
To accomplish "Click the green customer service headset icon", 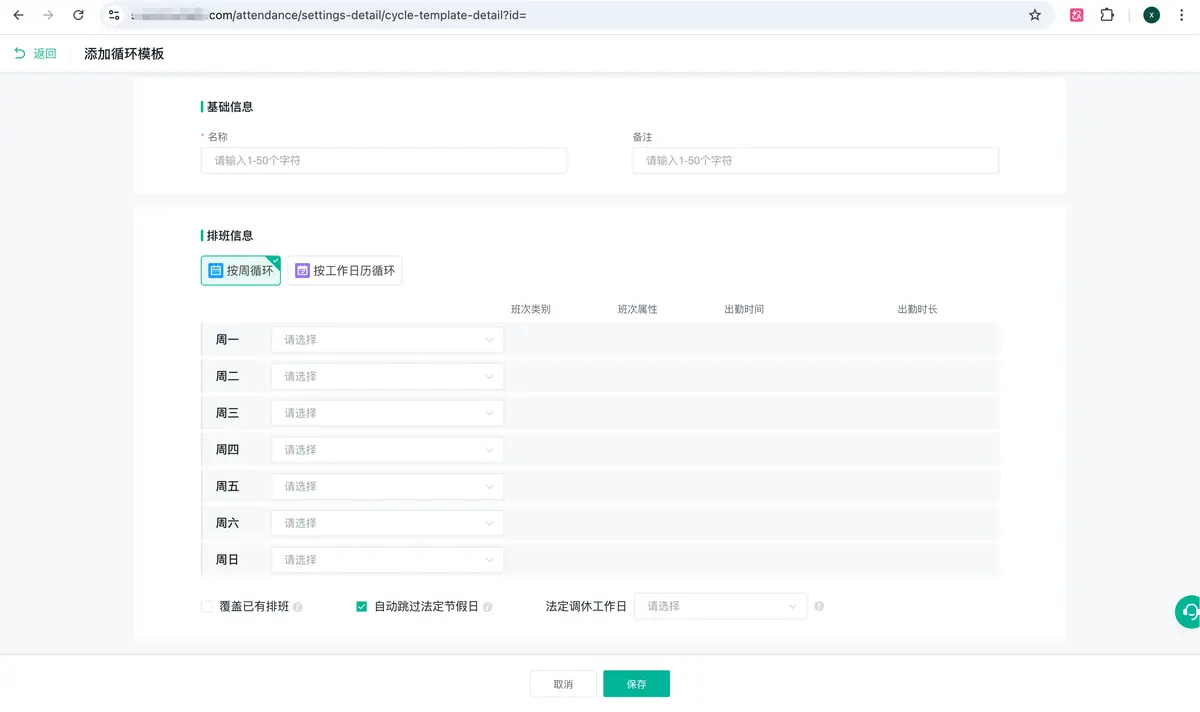I will point(1188,611).
